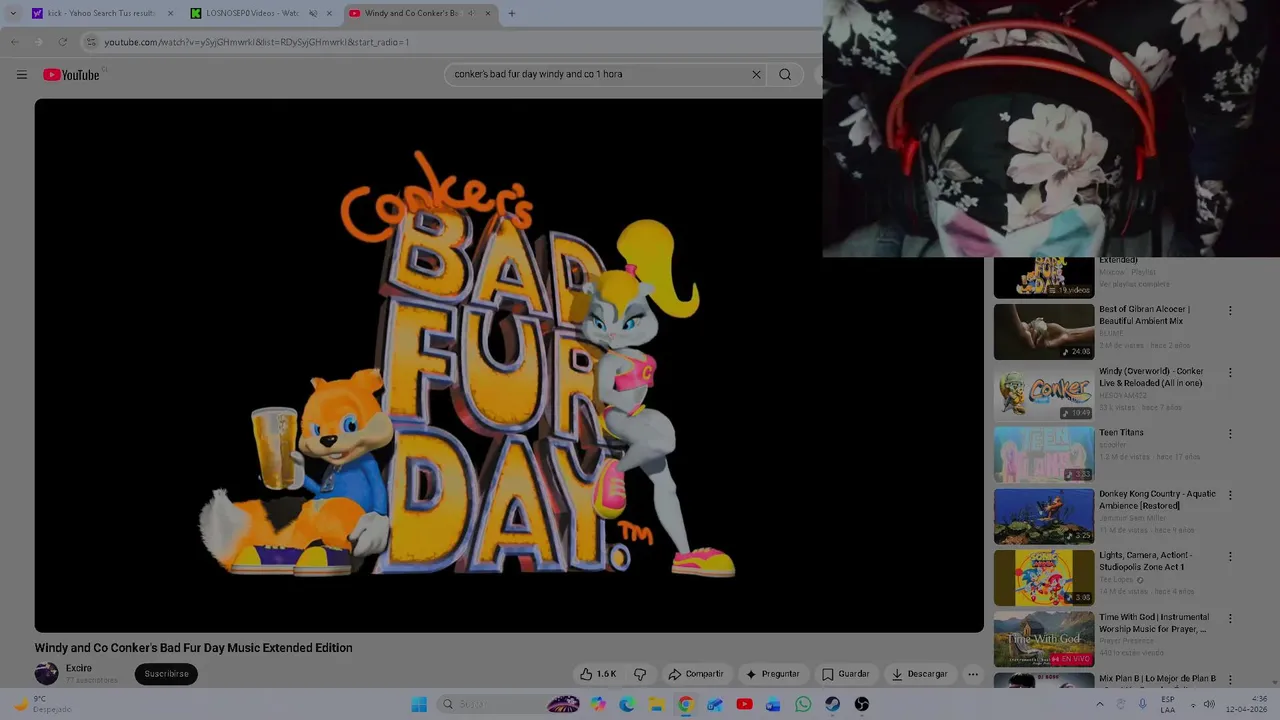Go to YouTube home via logo
The height and width of the screenshot is (720, 1280).
pos(71,75)
